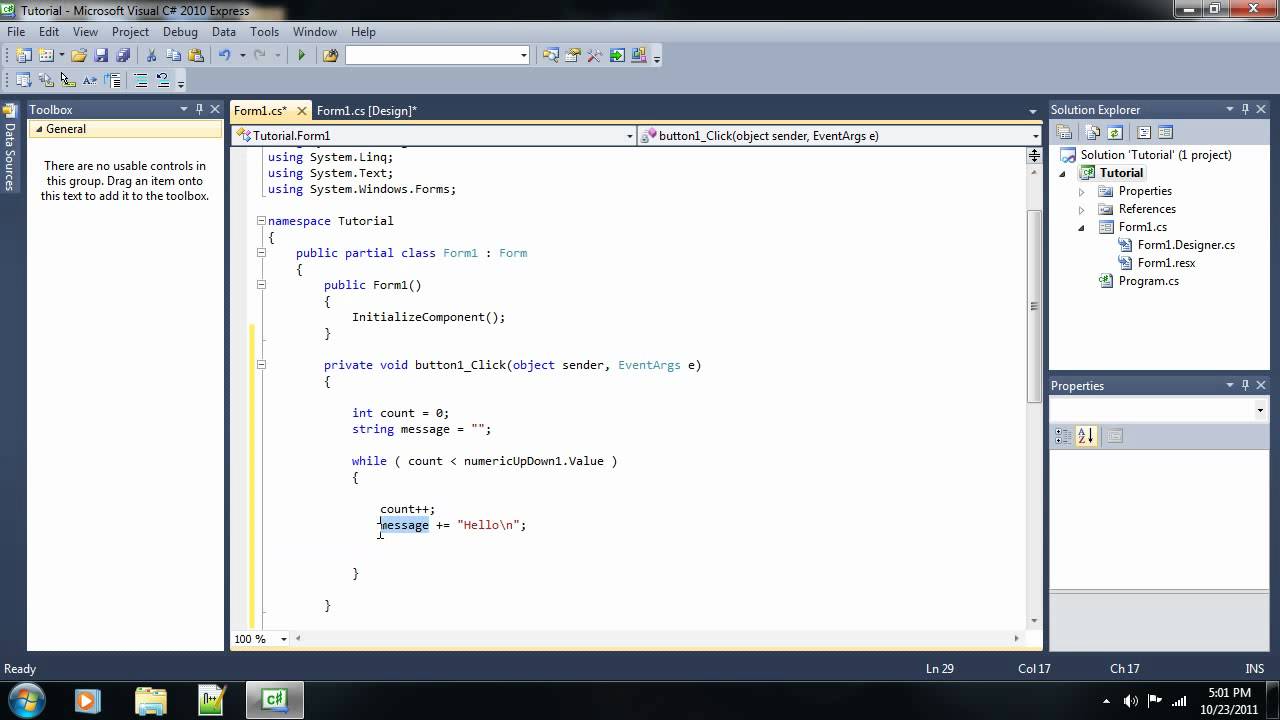Screen dimensions: 1280x720
Task: Open the Tools menu
Action: [264, 32]
